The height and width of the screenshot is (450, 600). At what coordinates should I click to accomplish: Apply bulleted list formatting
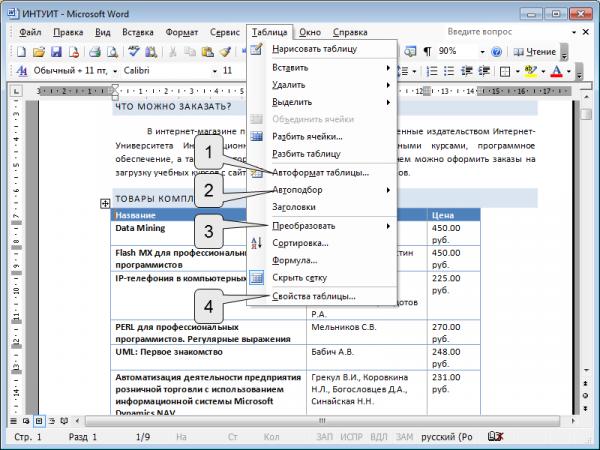[x=448, y=71]
